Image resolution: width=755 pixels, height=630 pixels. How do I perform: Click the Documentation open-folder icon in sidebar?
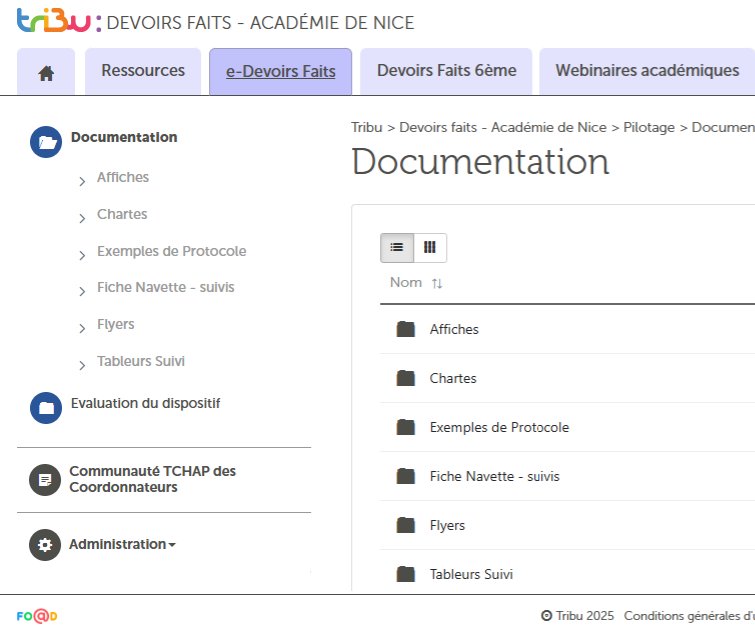point(46,142)
